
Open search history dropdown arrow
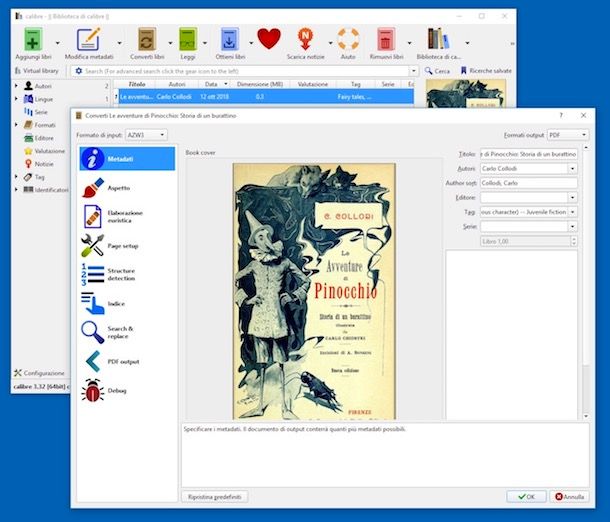pos(414,71)
